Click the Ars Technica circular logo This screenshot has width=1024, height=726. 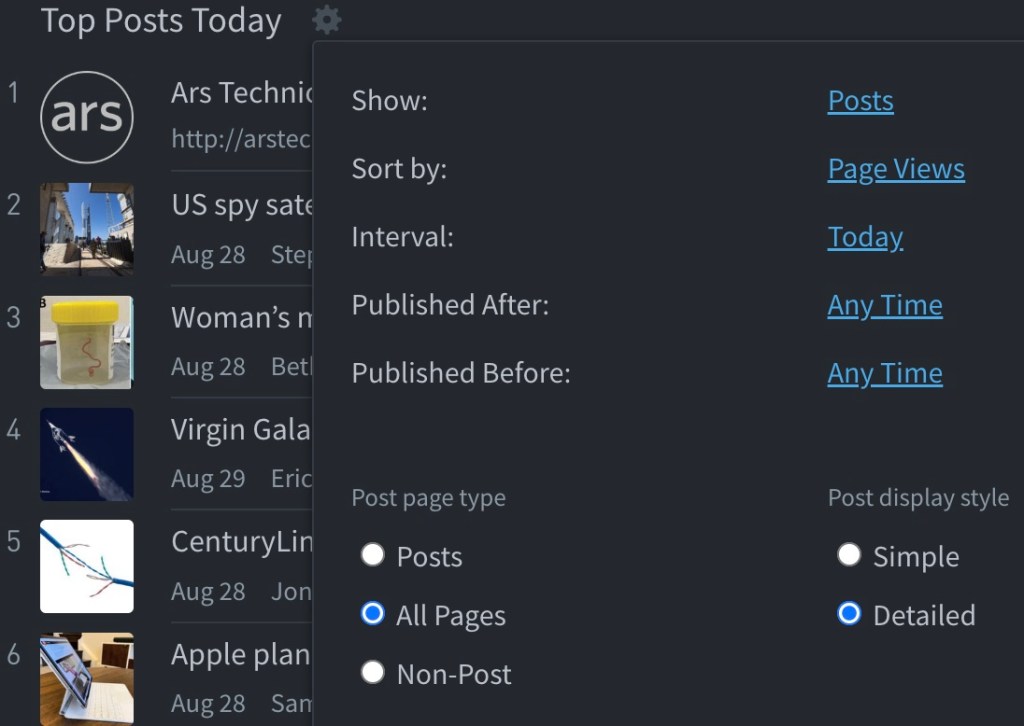point(87,117)
